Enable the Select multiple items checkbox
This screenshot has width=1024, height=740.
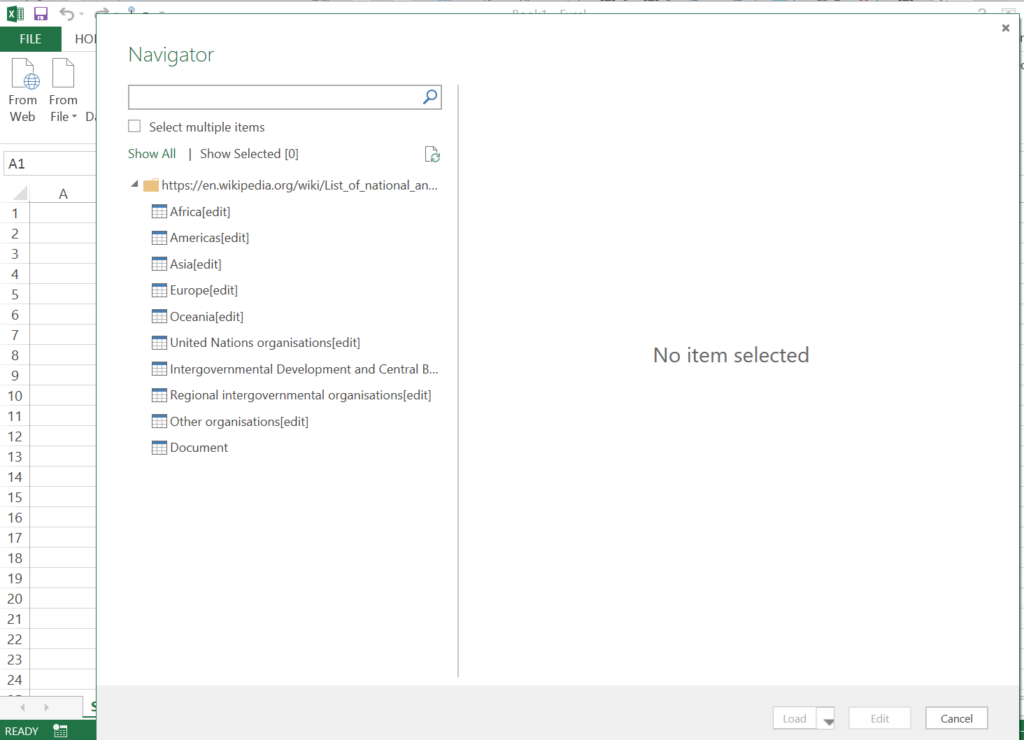(134, 127)
